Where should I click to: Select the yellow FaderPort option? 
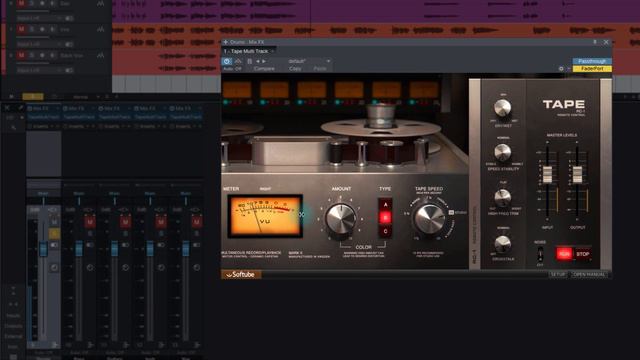(x=592, y=69)
